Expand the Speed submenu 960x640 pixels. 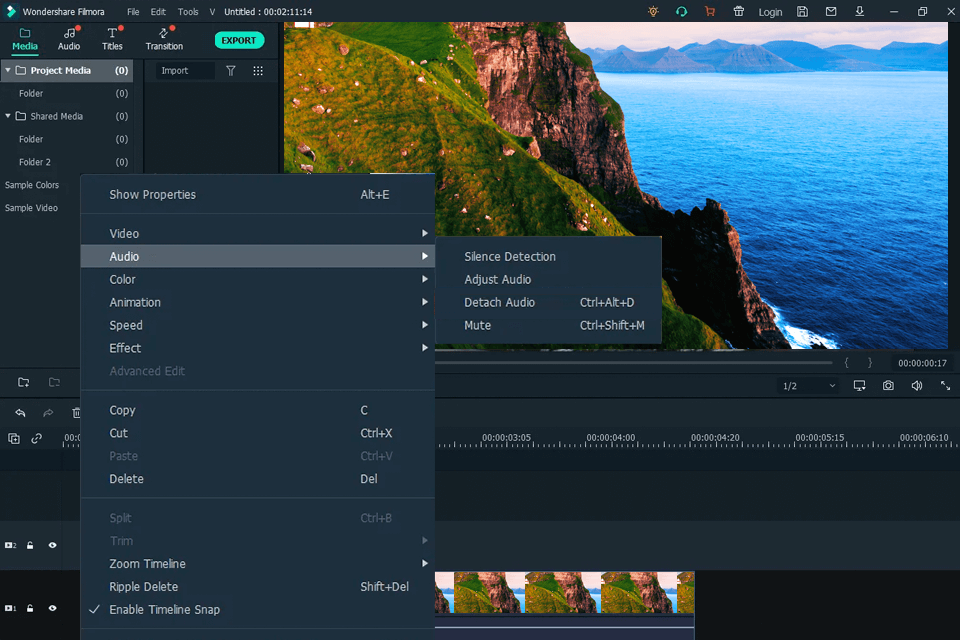pos(258,325)
